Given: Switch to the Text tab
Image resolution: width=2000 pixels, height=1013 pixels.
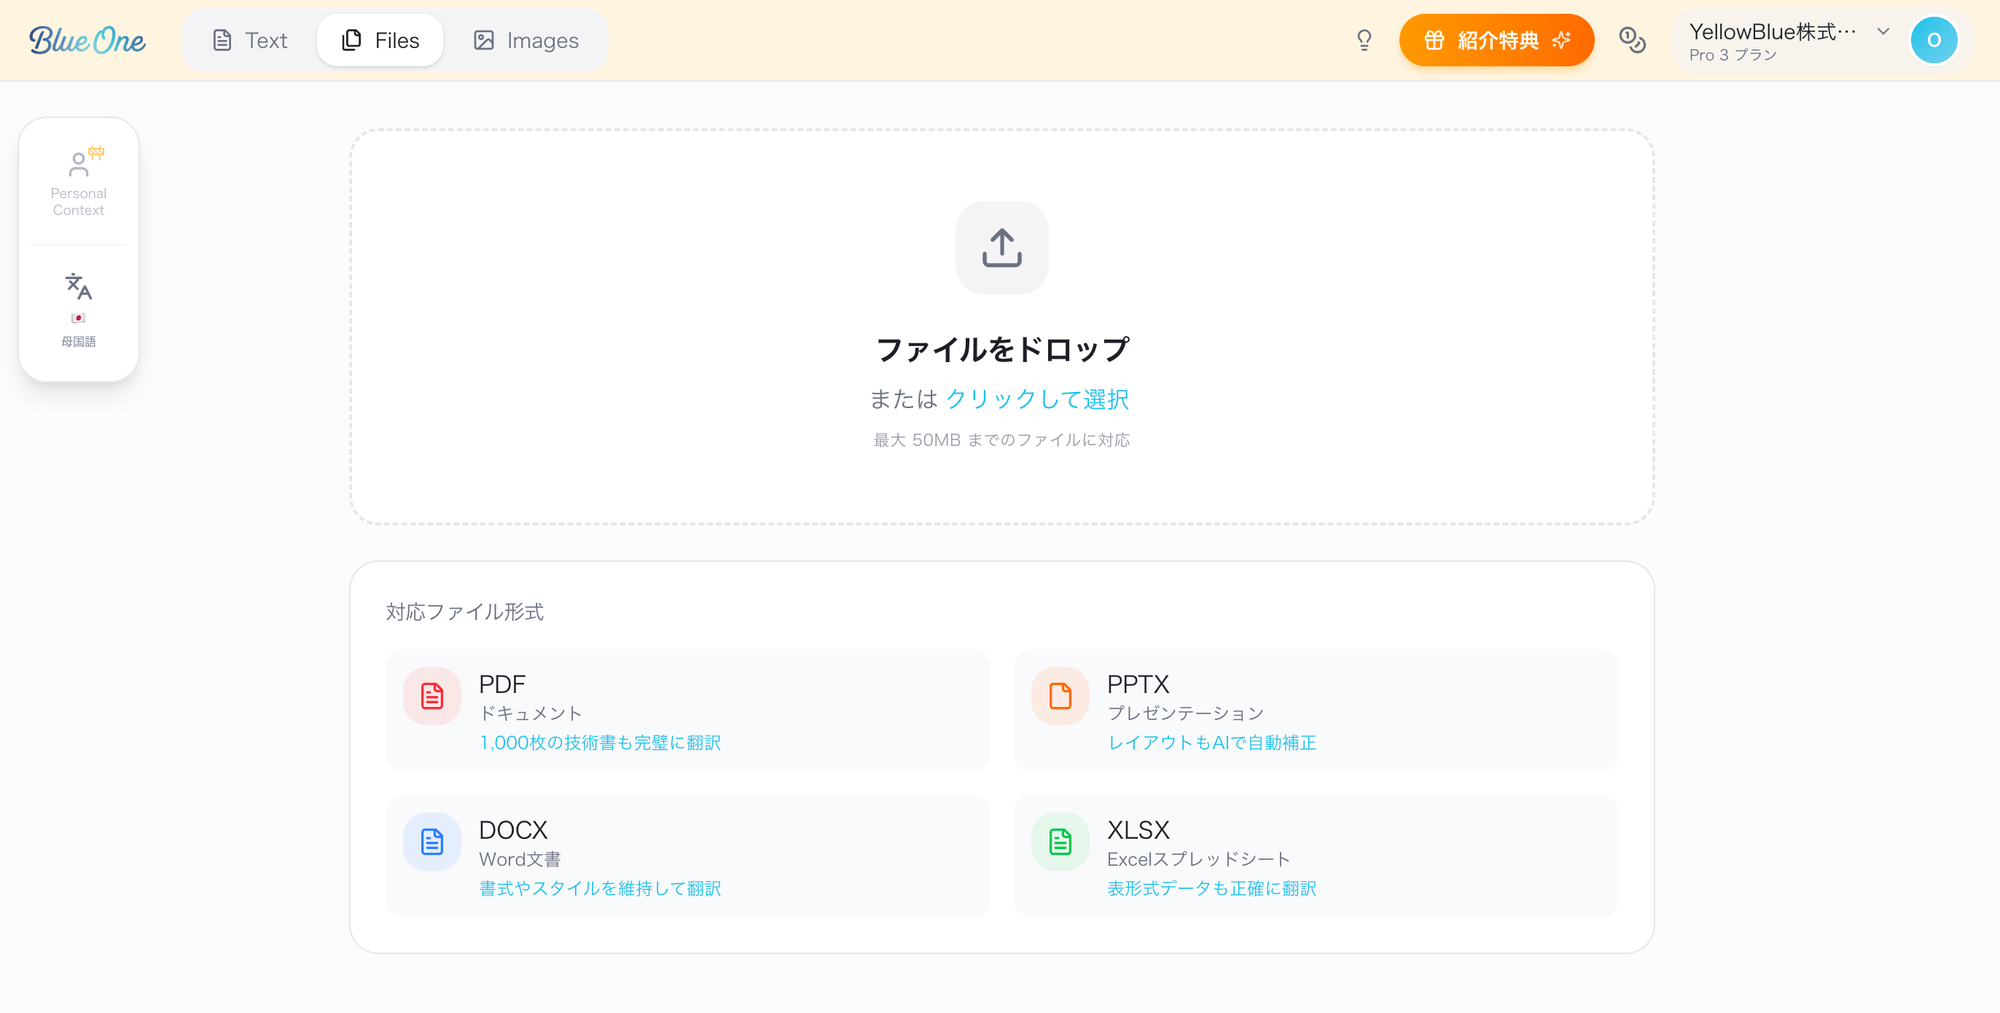Looking at the screenshot, I should pyautogui.click(x=248, y=40).
